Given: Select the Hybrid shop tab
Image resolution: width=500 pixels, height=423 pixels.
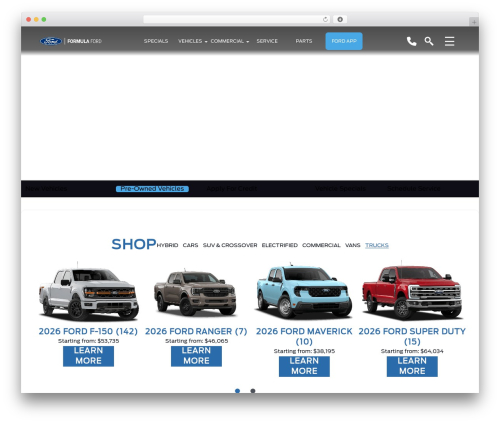Looking at the screenshot, I should [167, 245].
